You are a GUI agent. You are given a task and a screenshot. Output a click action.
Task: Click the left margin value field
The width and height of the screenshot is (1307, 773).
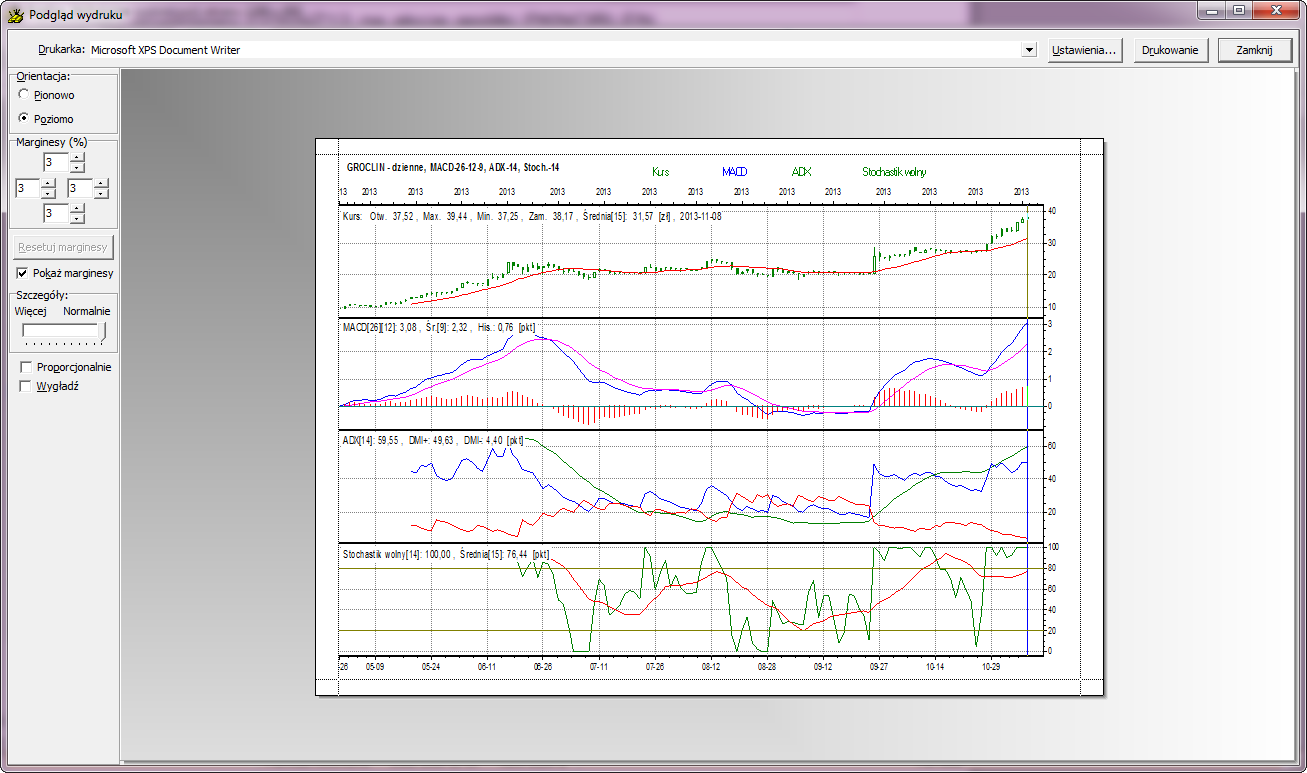tap(27, 188)
